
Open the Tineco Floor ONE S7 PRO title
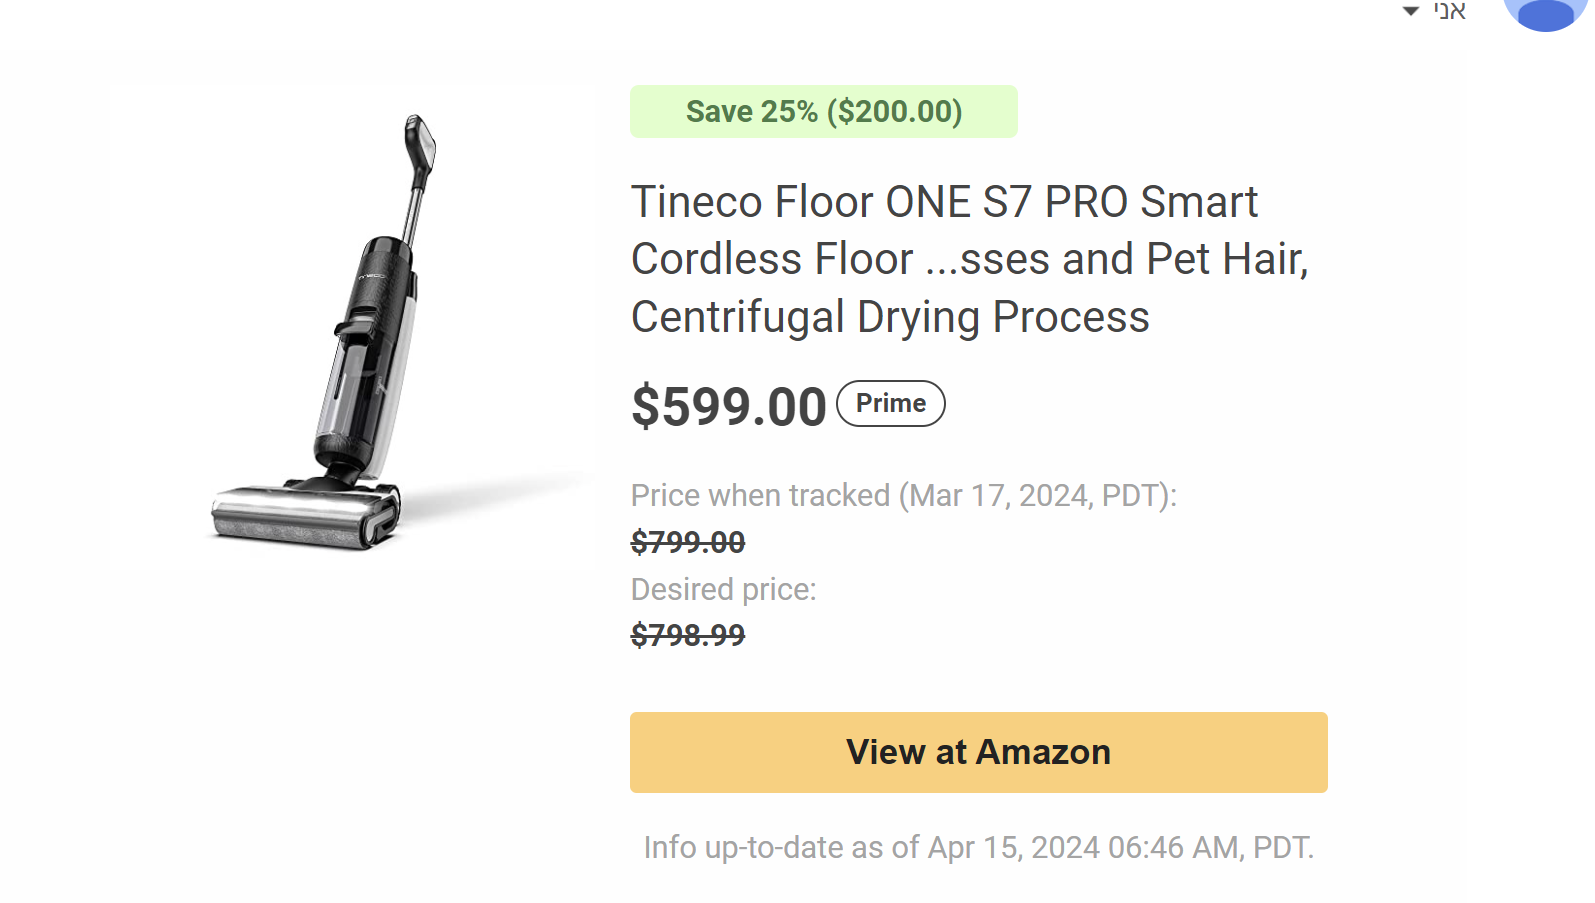tap(943, 202)
